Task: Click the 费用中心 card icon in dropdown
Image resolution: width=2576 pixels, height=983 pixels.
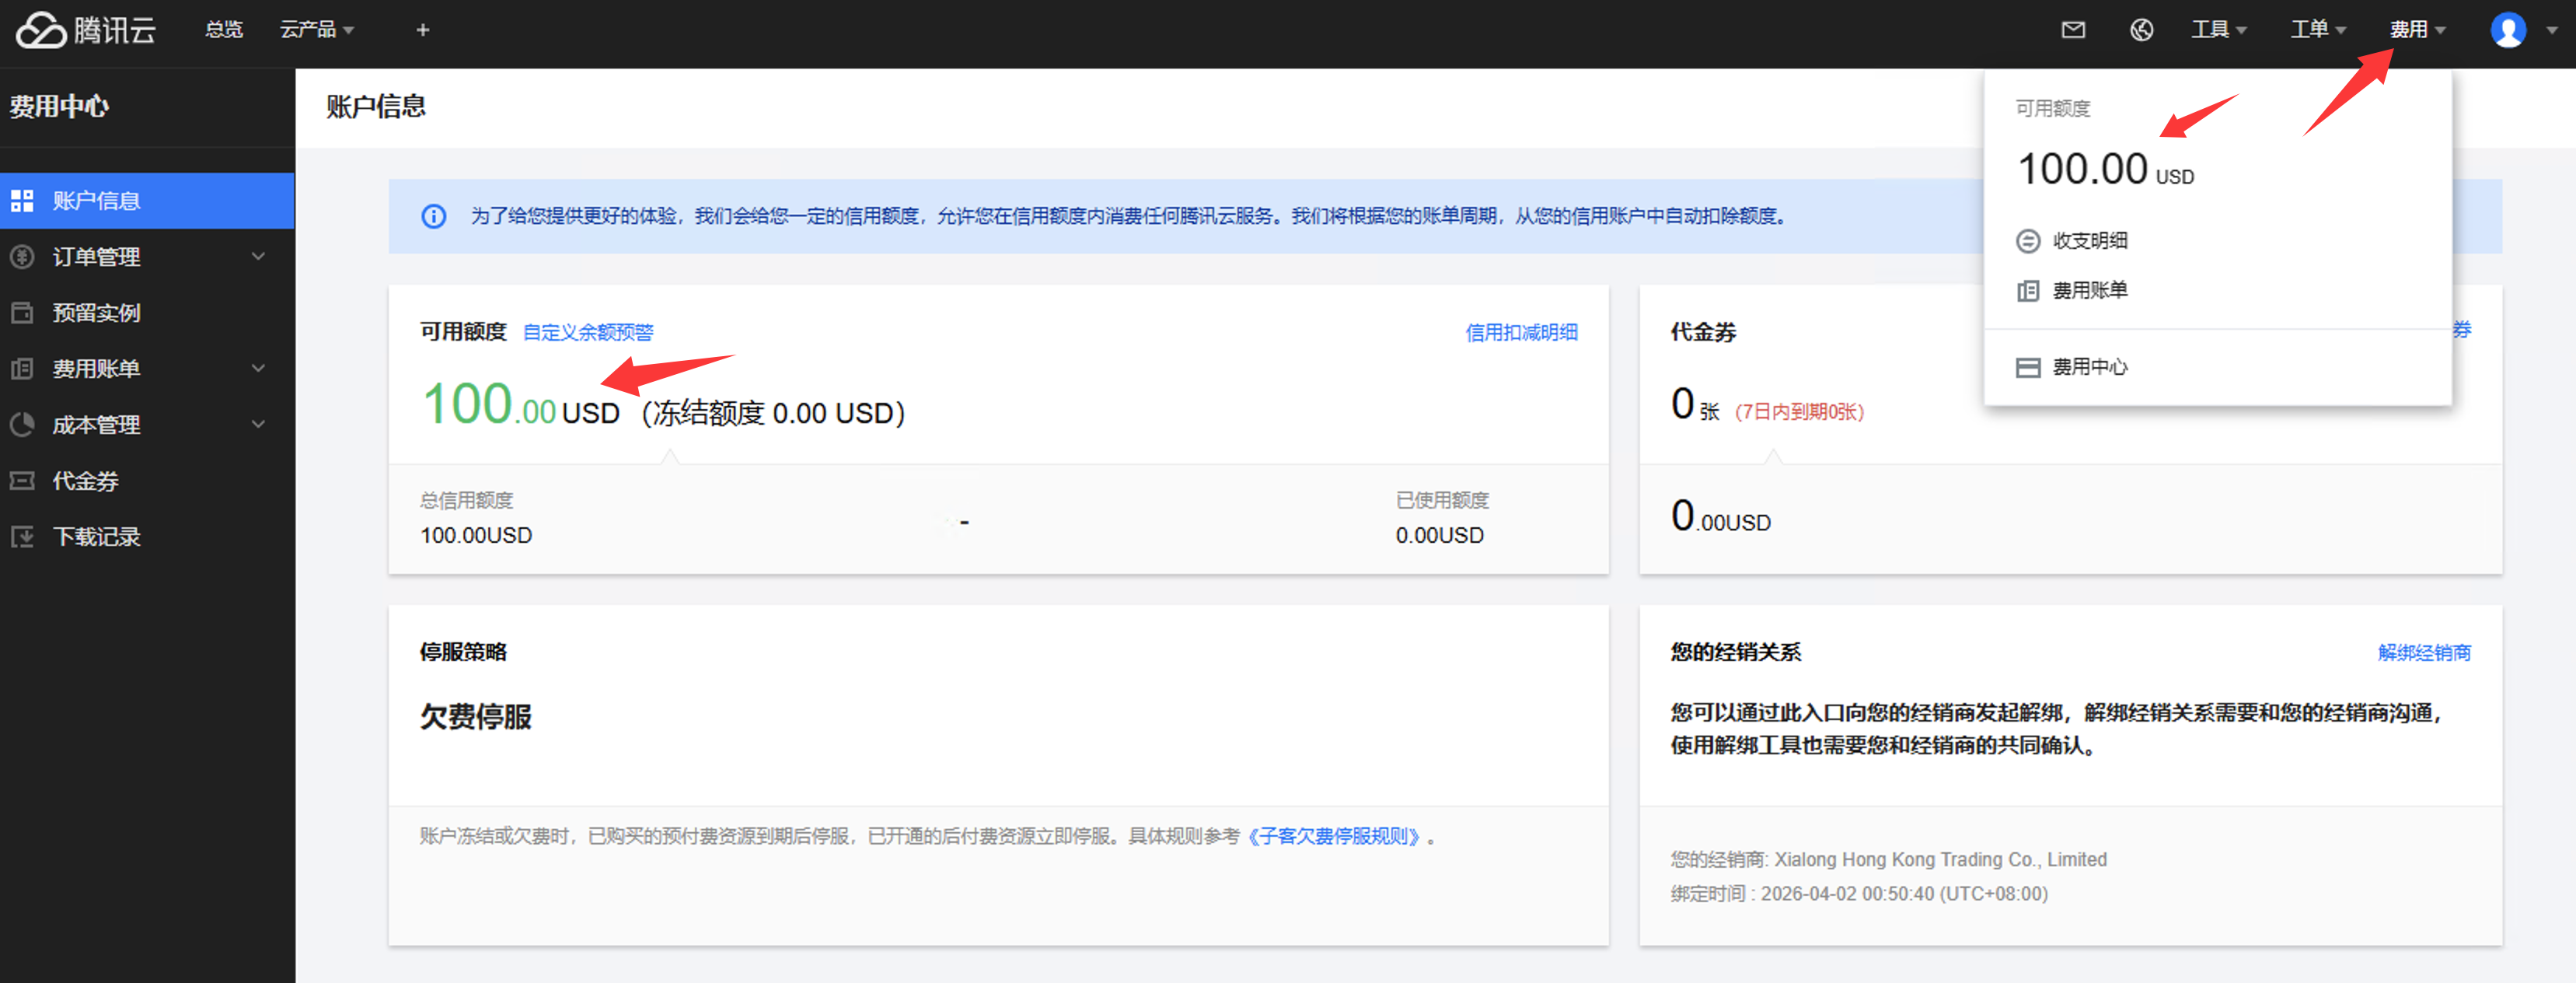Action: 2028,367
